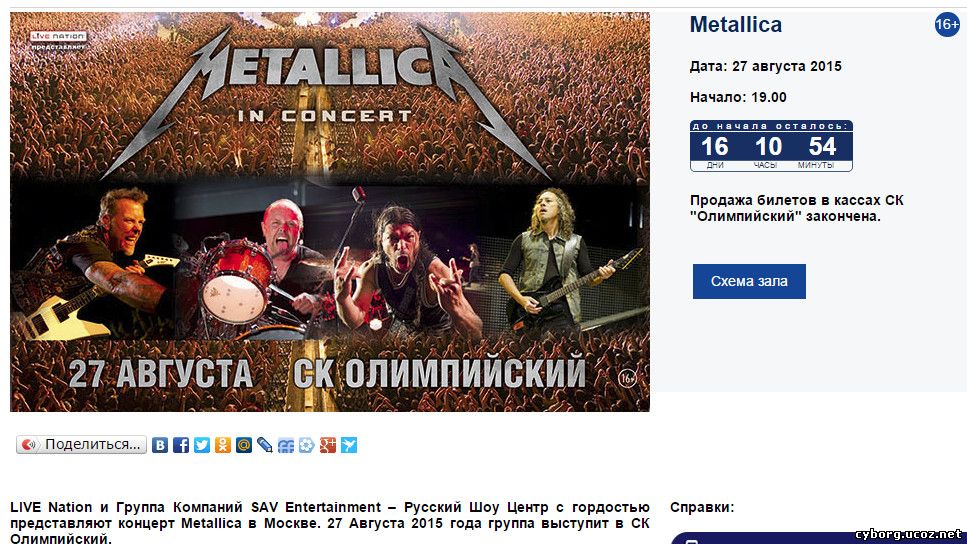Share via the orange Odnoklassniki icon
The height and width of the screenshot is (544, 967).
[x=223, y=445]
